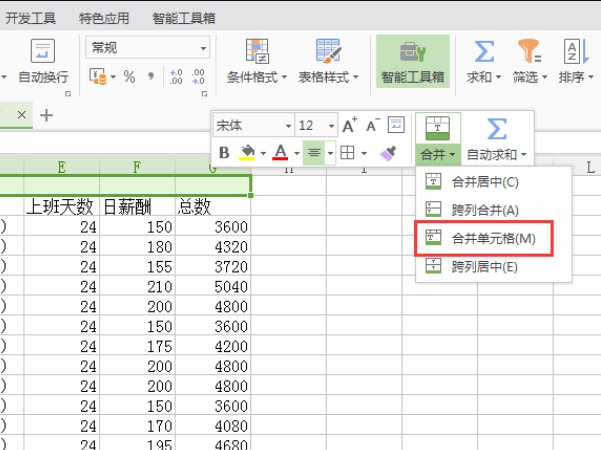Image resolution: width=601 pixels, height=450 pixels.
Task: Open the 智能工具箱 ribbon tab
Action: 184,18
